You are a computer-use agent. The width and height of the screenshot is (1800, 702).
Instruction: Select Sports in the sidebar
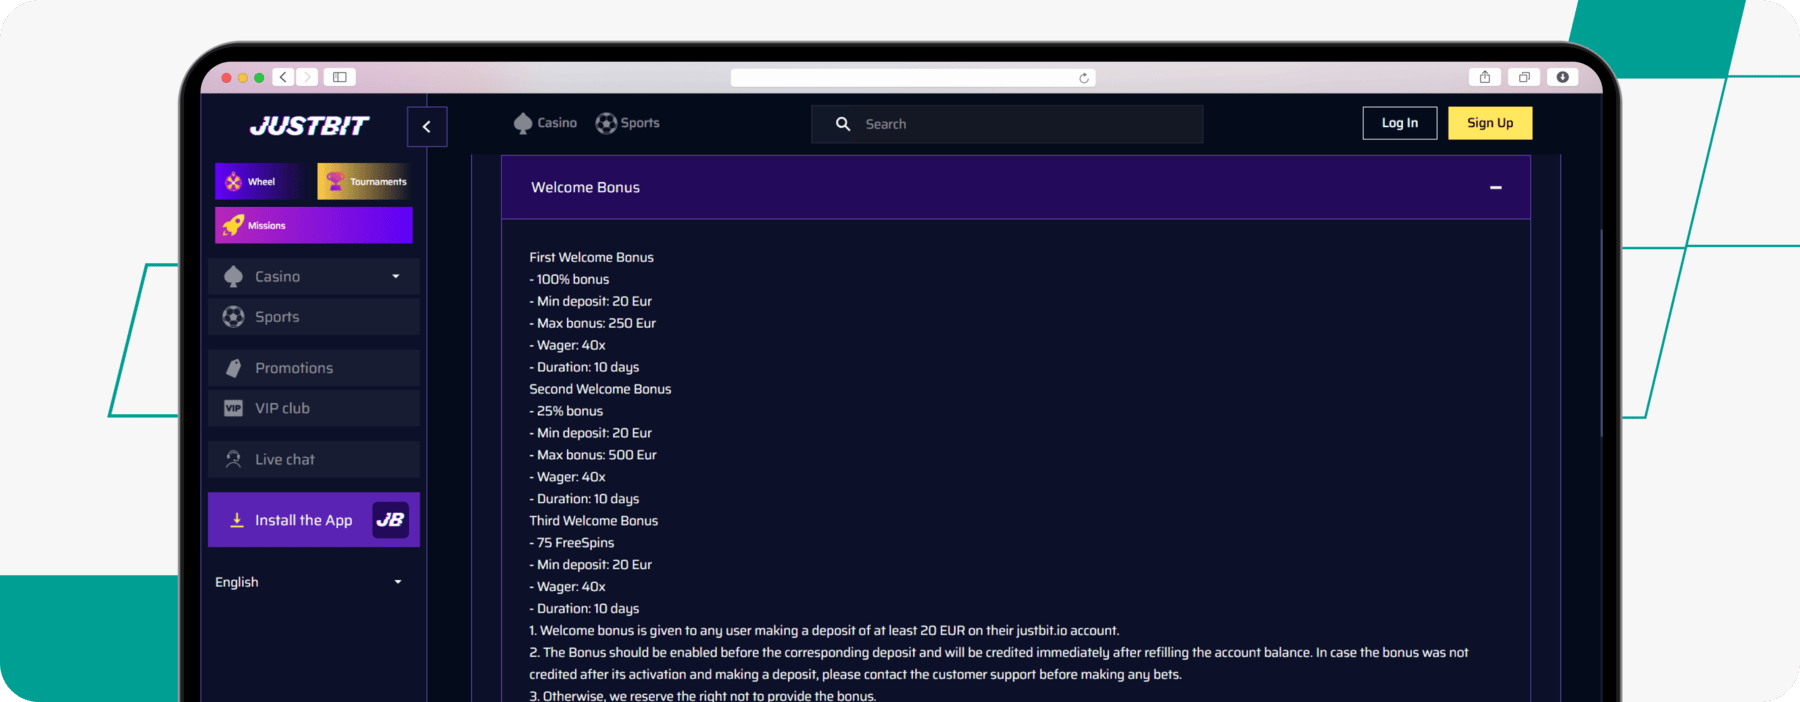coord(313,317)
